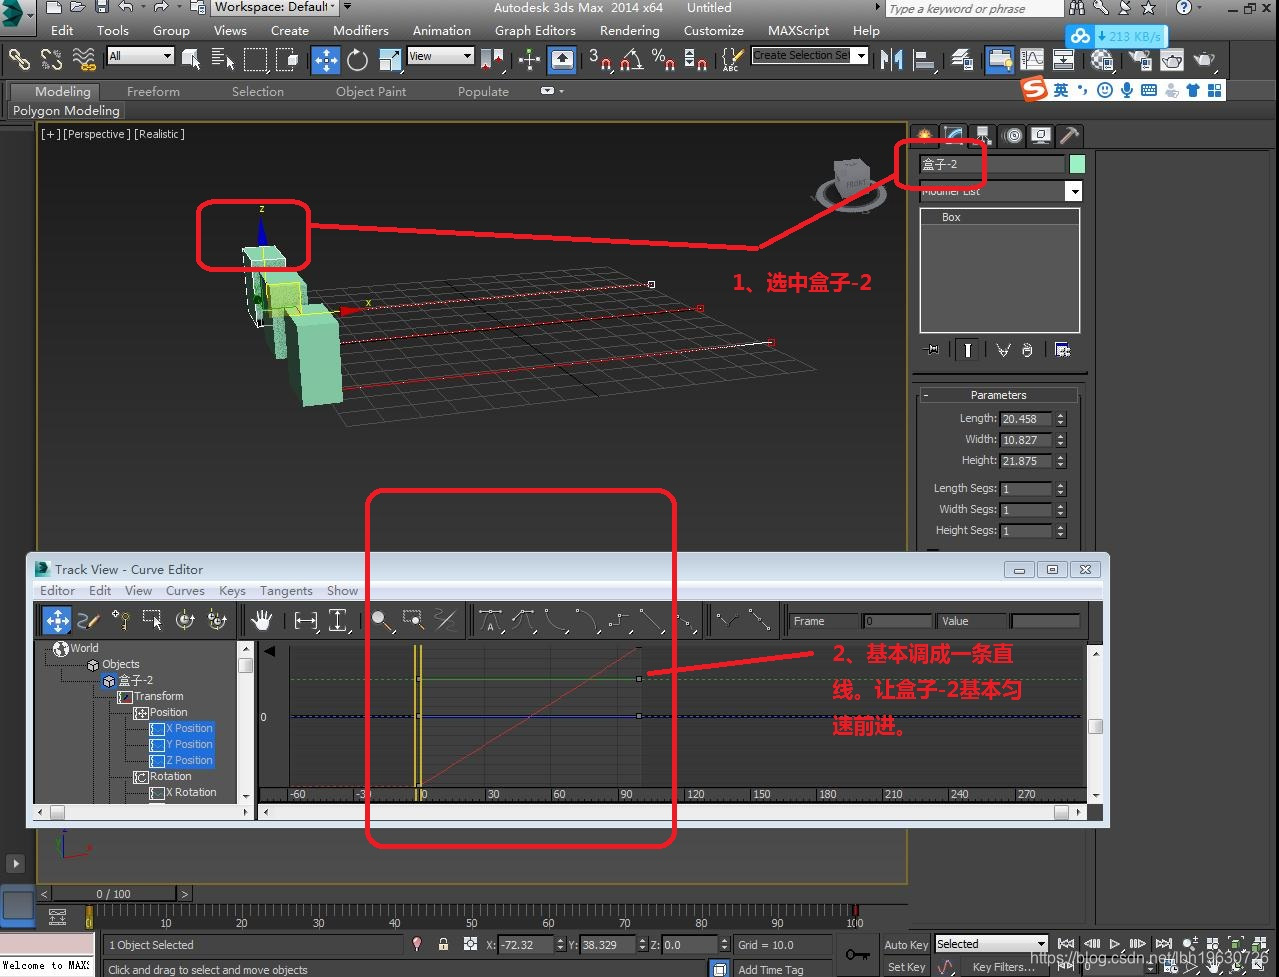Click the time slider 0 / 100 handle
The width and height of the screenshot is (1279, 977).
tap(113, 894)
